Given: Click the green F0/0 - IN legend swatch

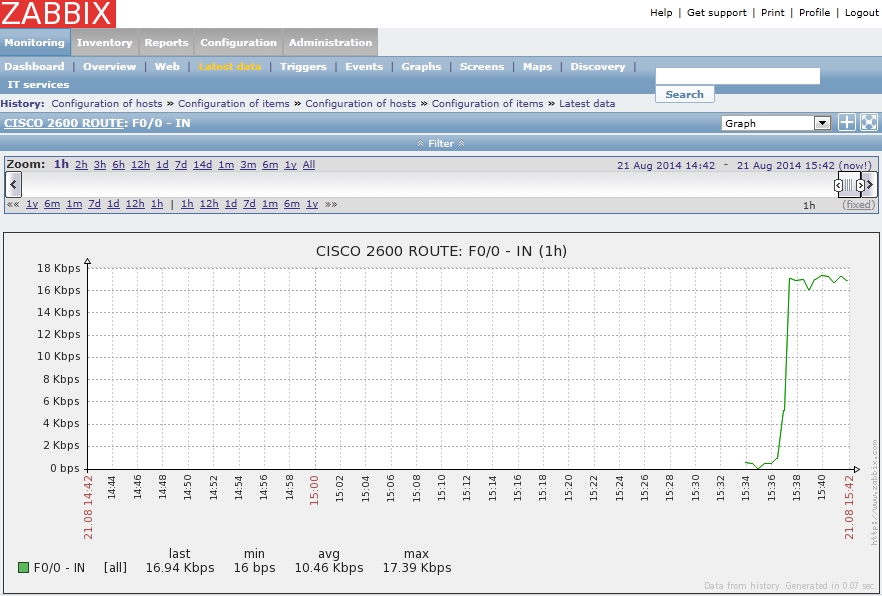Looking at the screenshot, I should coord(23,567).
